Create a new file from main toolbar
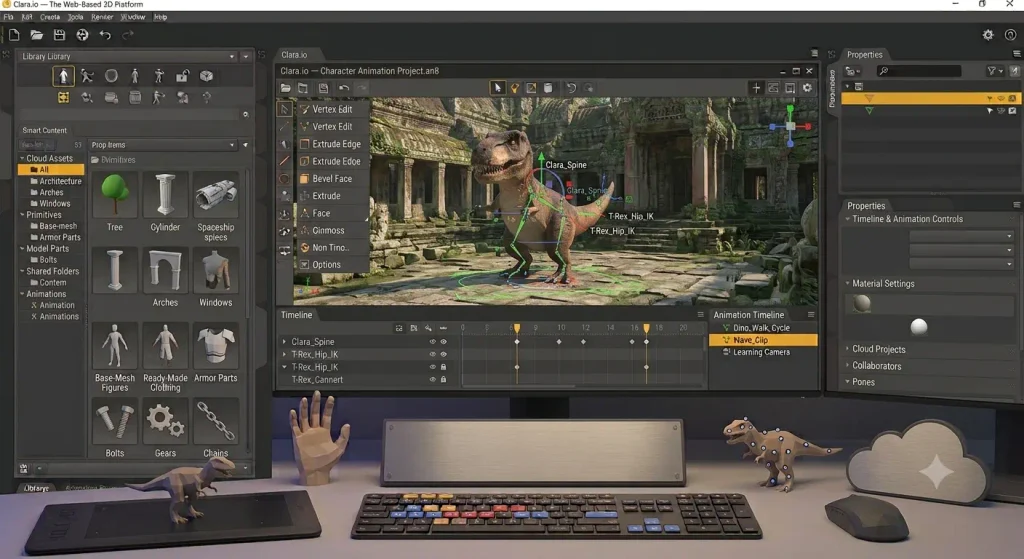1024x559 pixels. click(x=14, y=35)
